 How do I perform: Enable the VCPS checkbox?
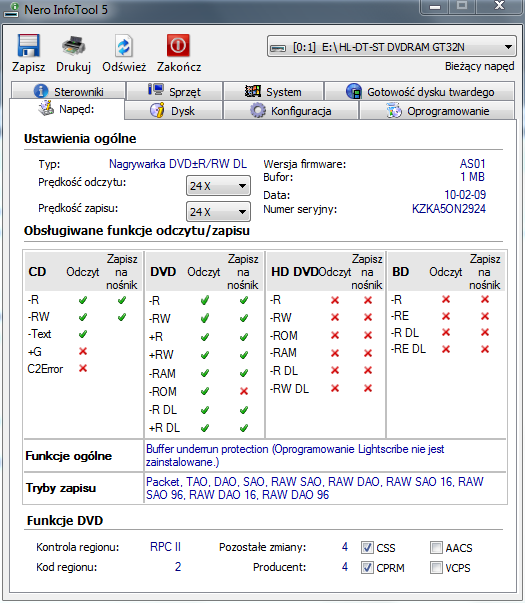tap(436, 567)
